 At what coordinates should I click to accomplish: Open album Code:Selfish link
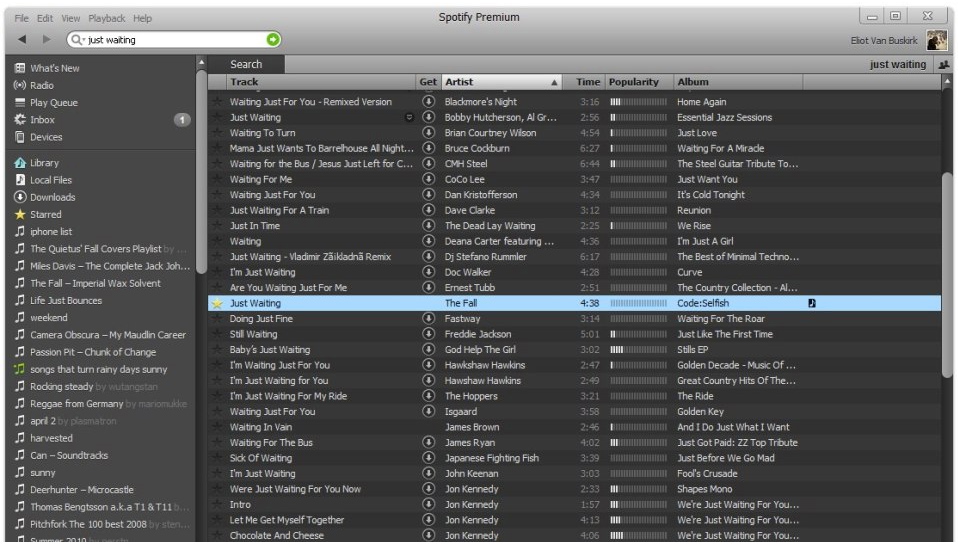click(703, 303)
